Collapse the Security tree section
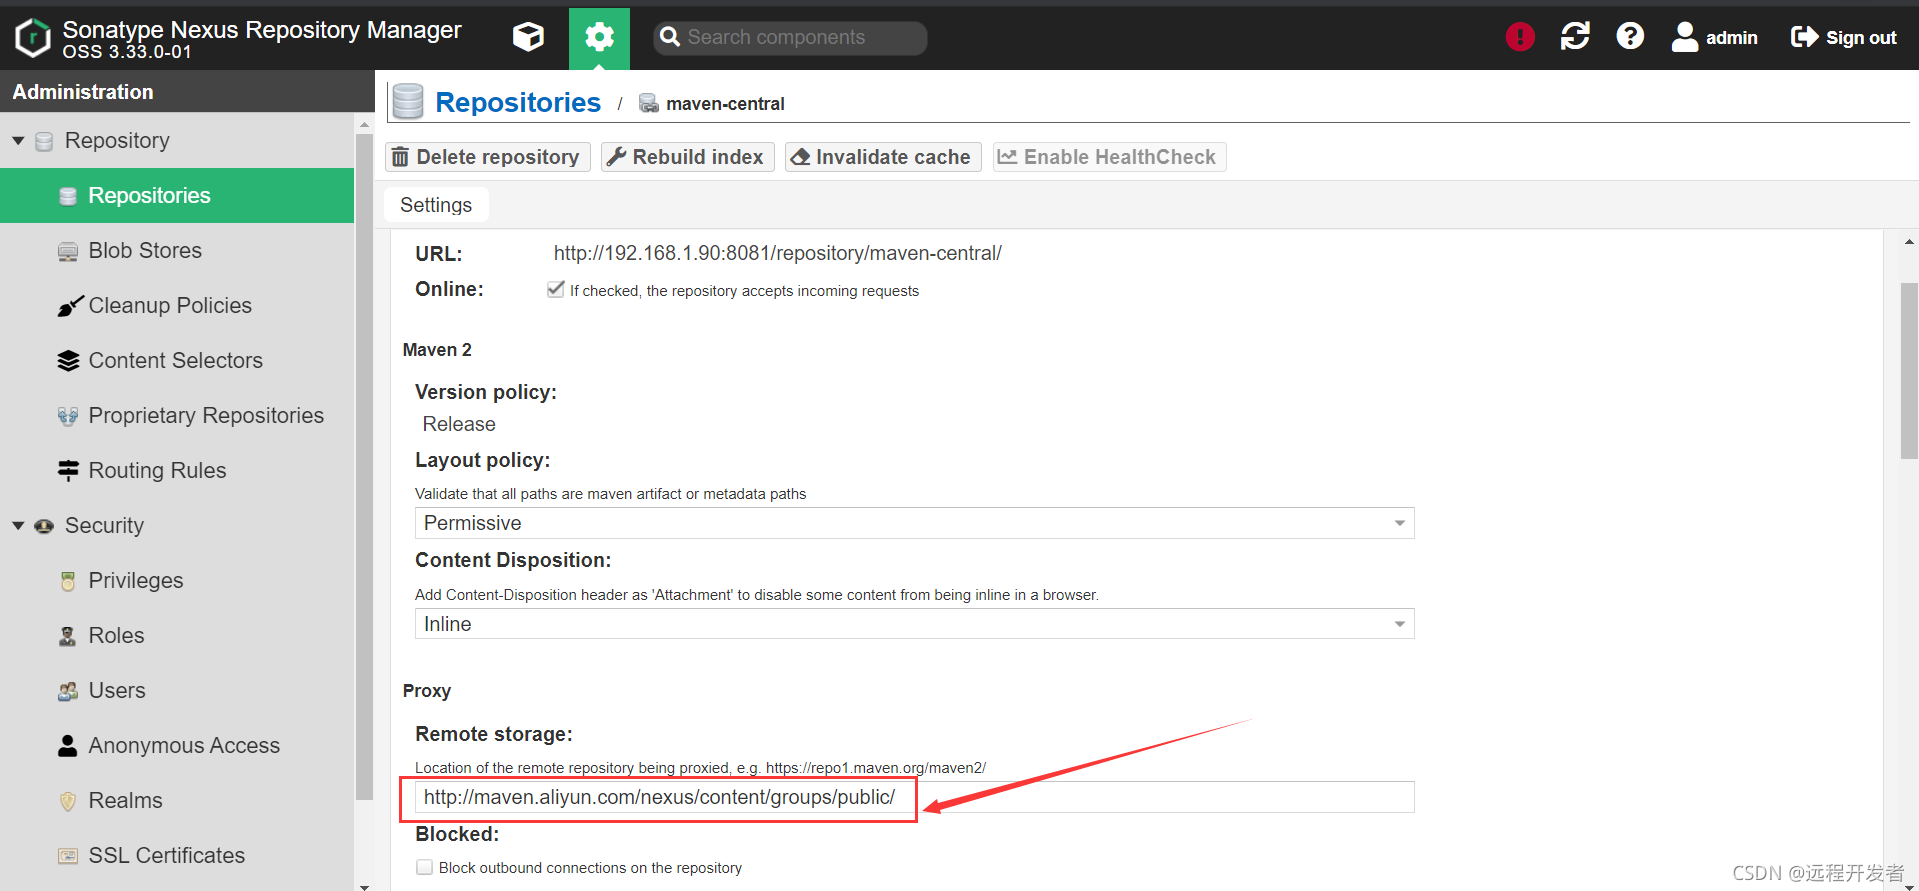 (18, 526)
